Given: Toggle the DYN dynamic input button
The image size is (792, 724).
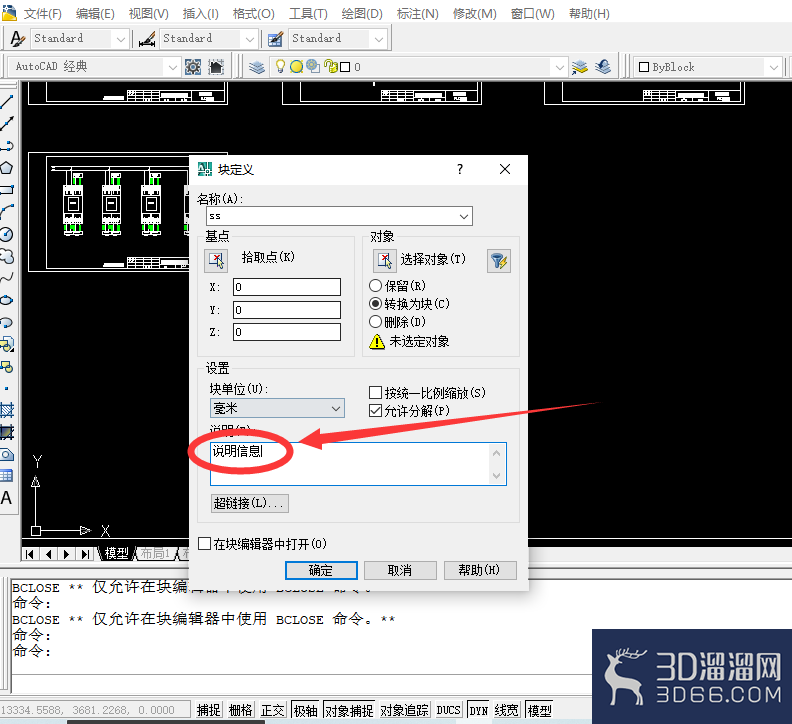Looking at the screenshot, I should point(478,710).
